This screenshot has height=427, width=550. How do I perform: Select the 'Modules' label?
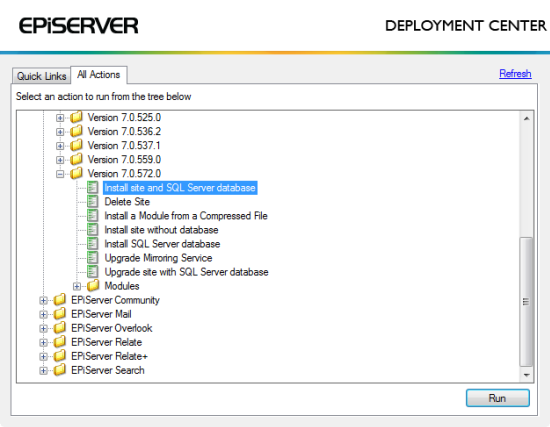point(122,286)
